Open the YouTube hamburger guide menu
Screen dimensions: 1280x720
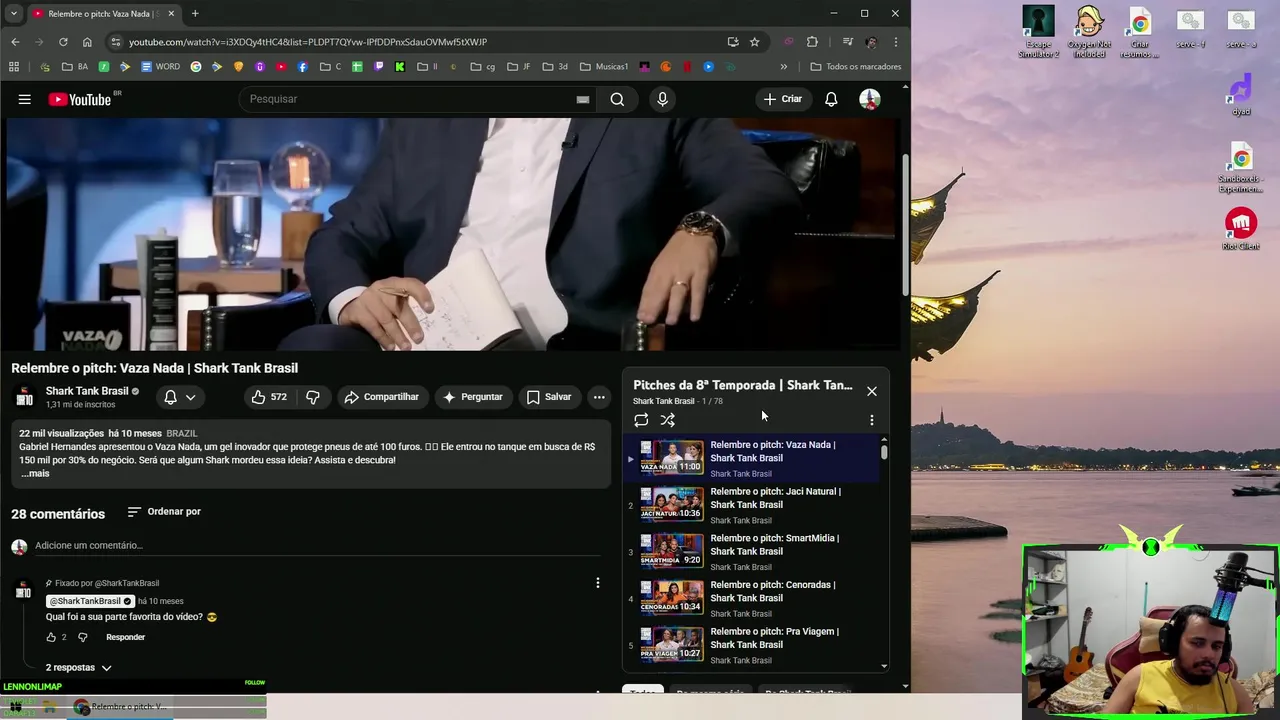pos(25,99)
